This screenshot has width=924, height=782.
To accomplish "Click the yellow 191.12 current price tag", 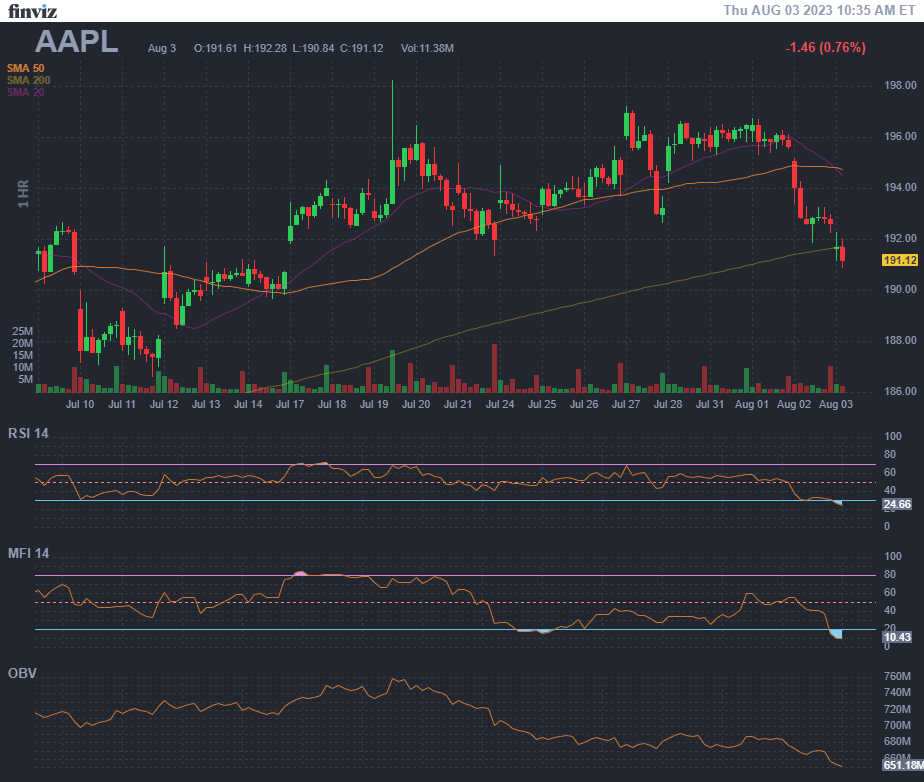I will tap(900, 260).
